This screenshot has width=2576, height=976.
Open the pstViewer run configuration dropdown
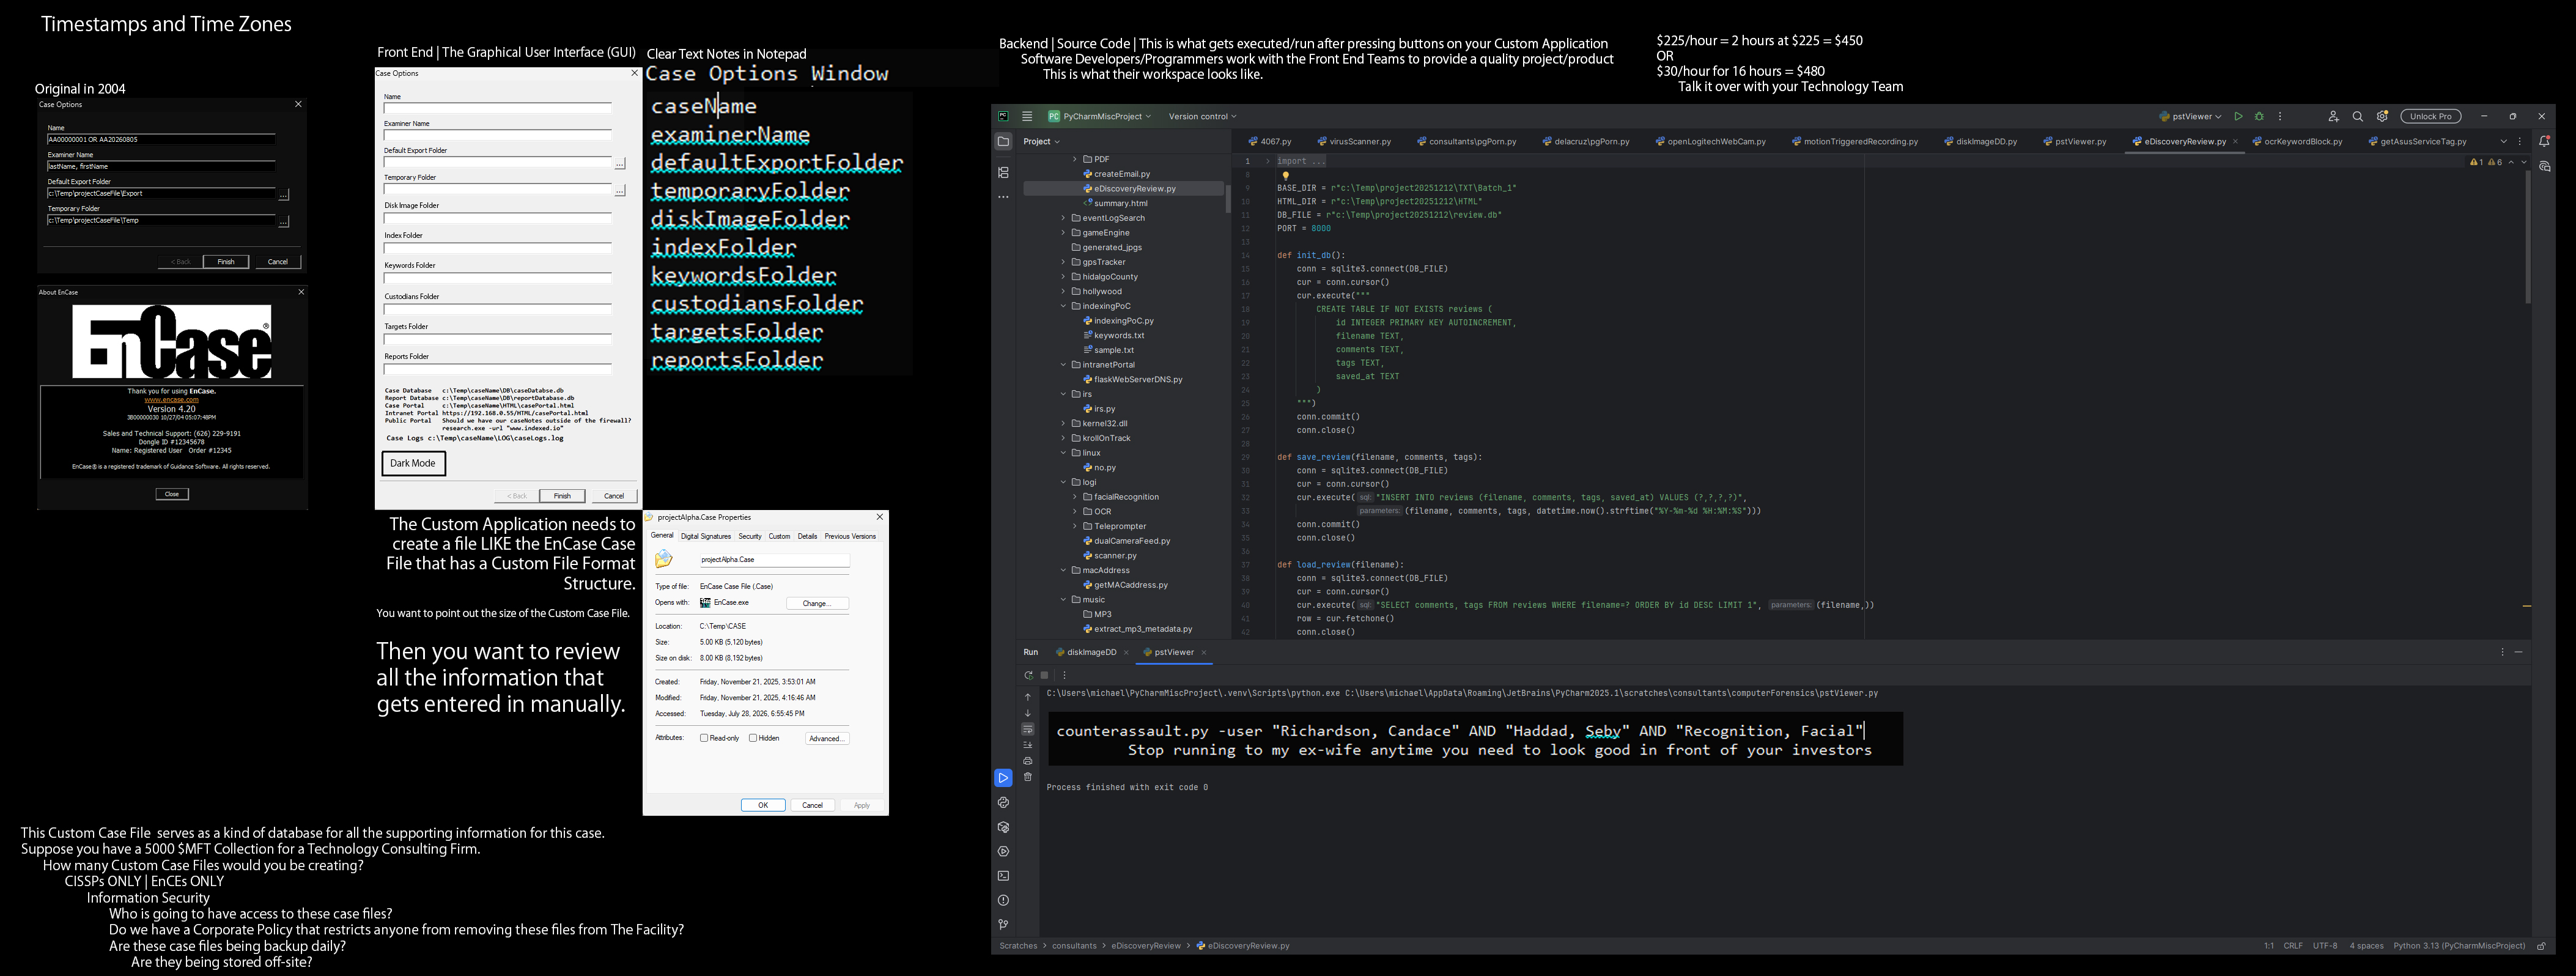pos(2190,117)
